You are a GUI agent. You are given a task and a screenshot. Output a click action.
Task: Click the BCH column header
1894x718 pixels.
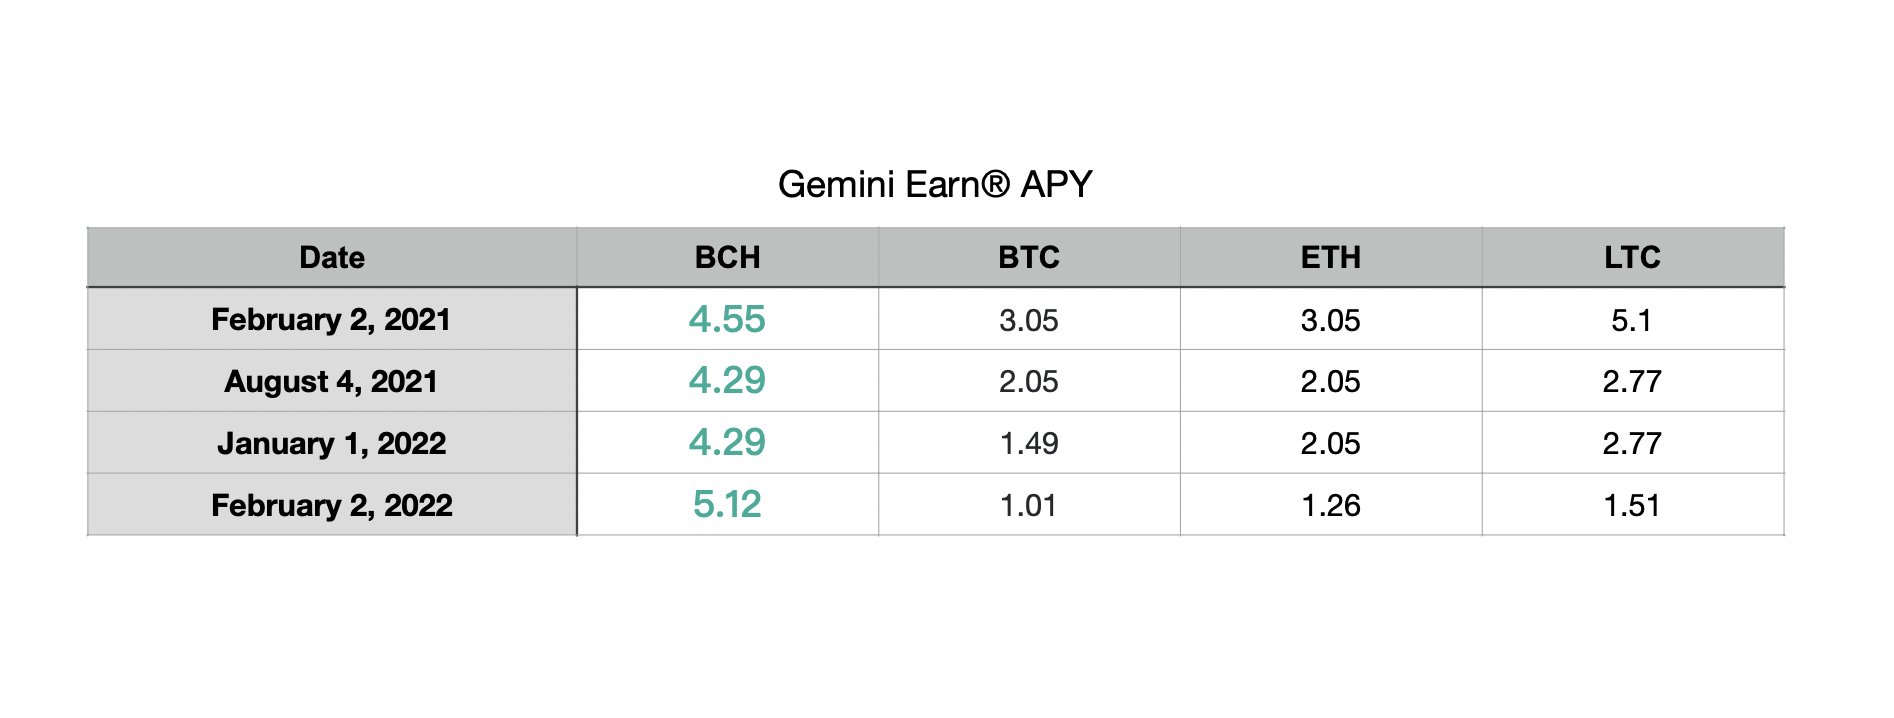(728, 257)
